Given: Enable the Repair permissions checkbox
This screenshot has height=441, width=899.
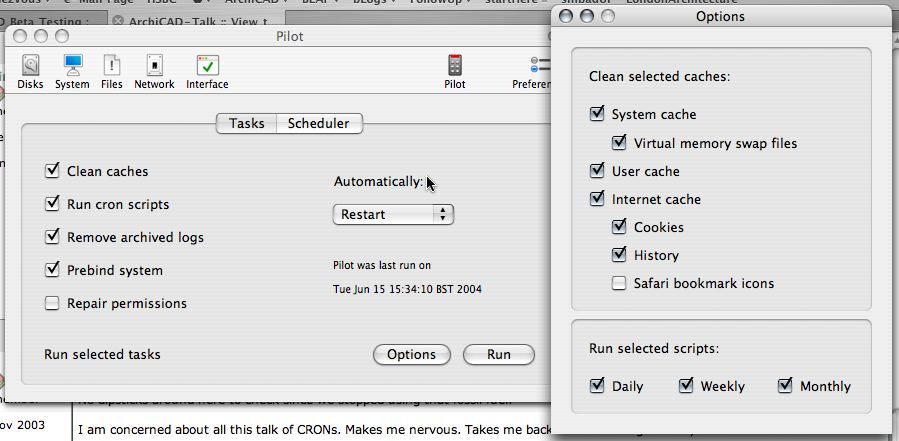Looking at the screenshot, I should point(53,303).
